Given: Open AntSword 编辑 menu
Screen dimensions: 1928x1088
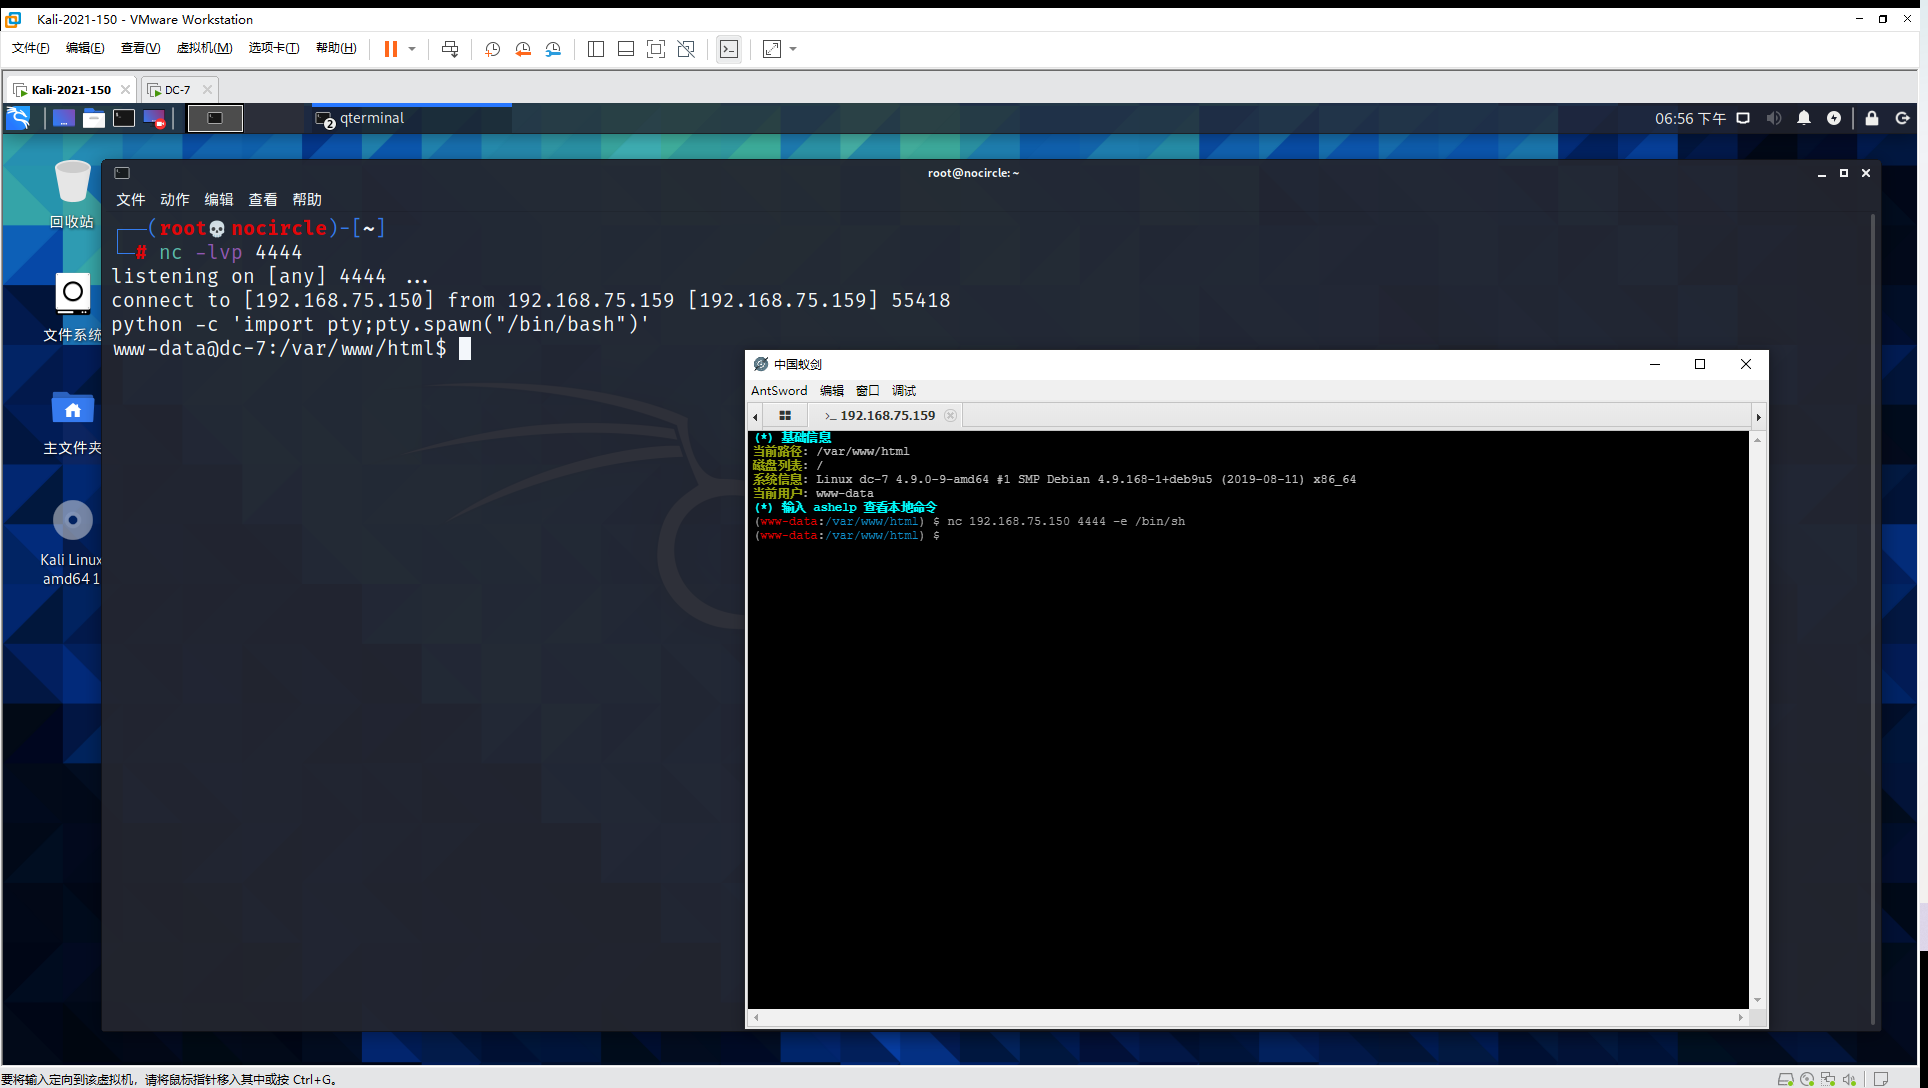Looking at the screenshot, I should click(832, 391).
